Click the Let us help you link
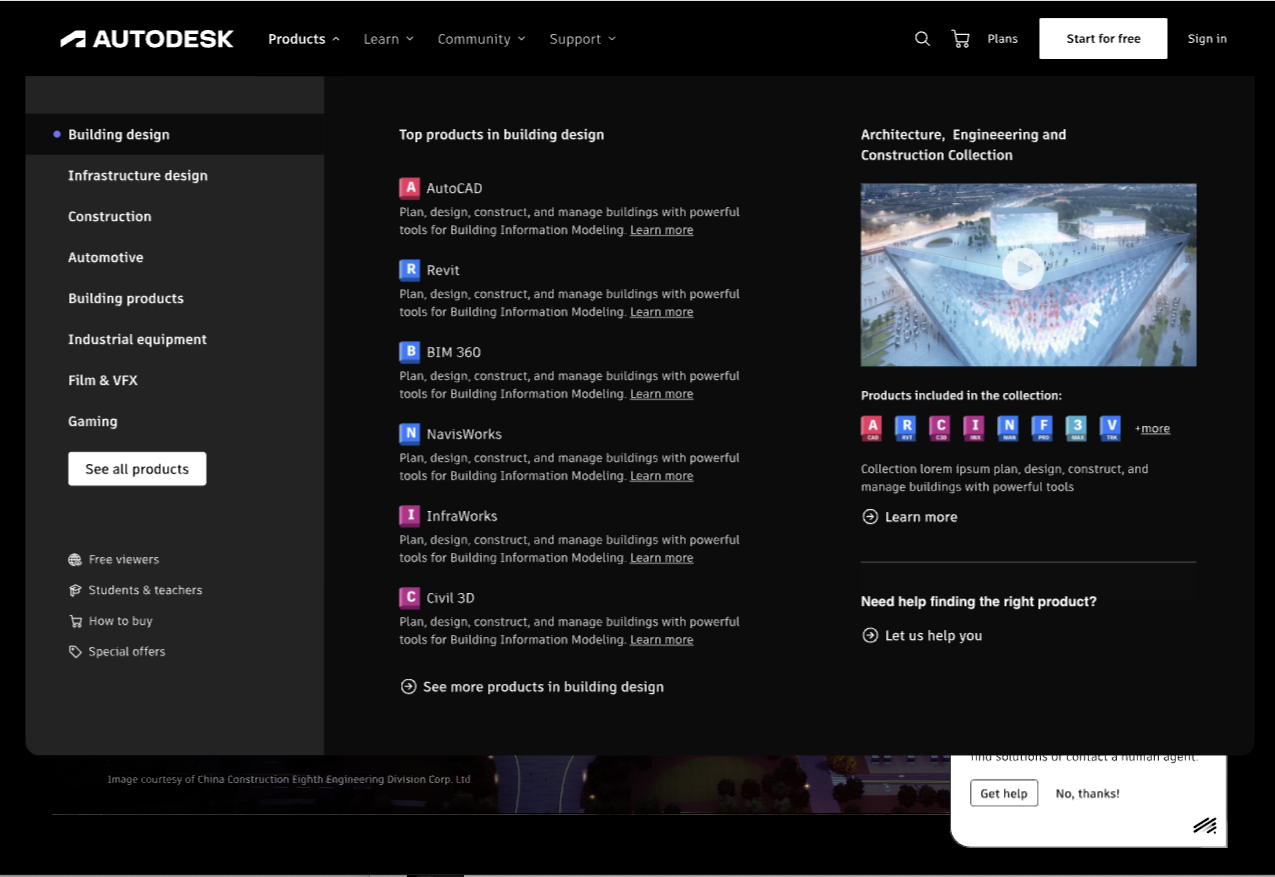The height and width of the screenshot is (877, 1275). coord(922,635)
